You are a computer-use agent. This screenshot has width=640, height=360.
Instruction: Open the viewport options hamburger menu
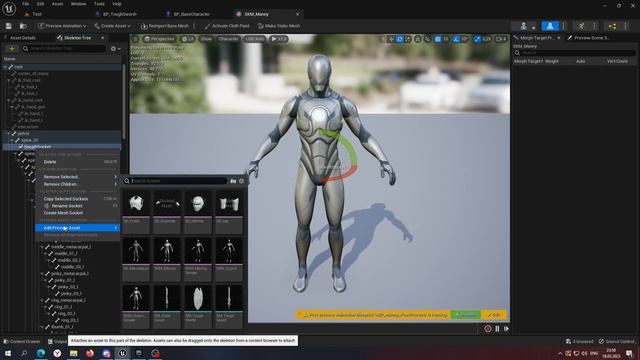[x=135, y=39]
